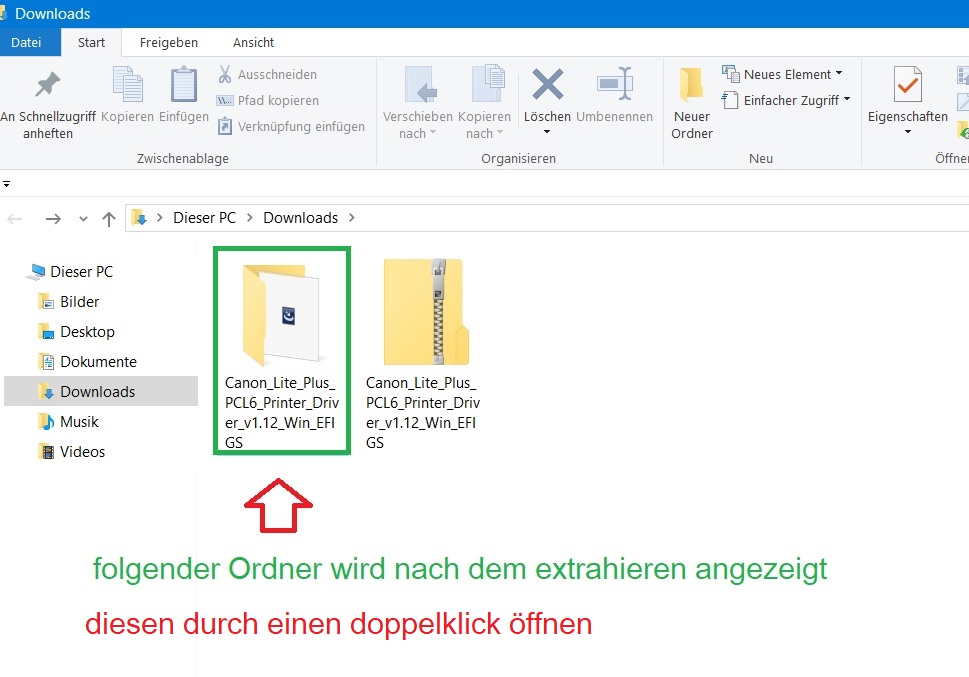
Task: Select the extracted Canon_Lite_Plus driver folder
Action: point(282,351)
